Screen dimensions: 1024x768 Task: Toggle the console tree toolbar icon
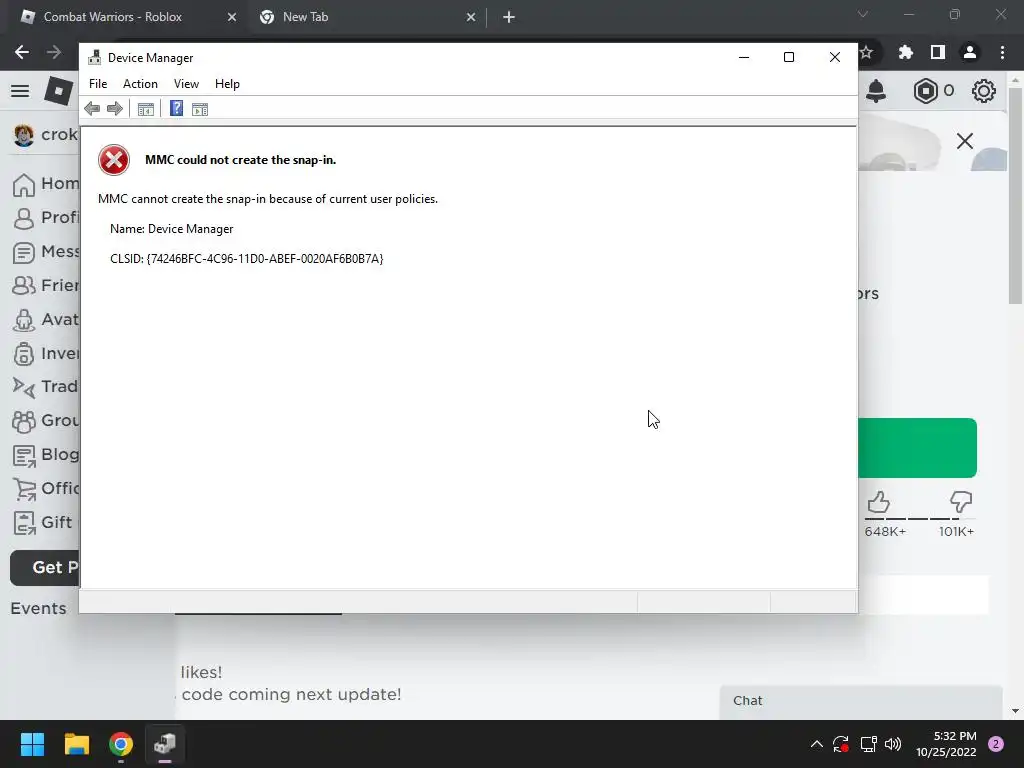[146, 109]
